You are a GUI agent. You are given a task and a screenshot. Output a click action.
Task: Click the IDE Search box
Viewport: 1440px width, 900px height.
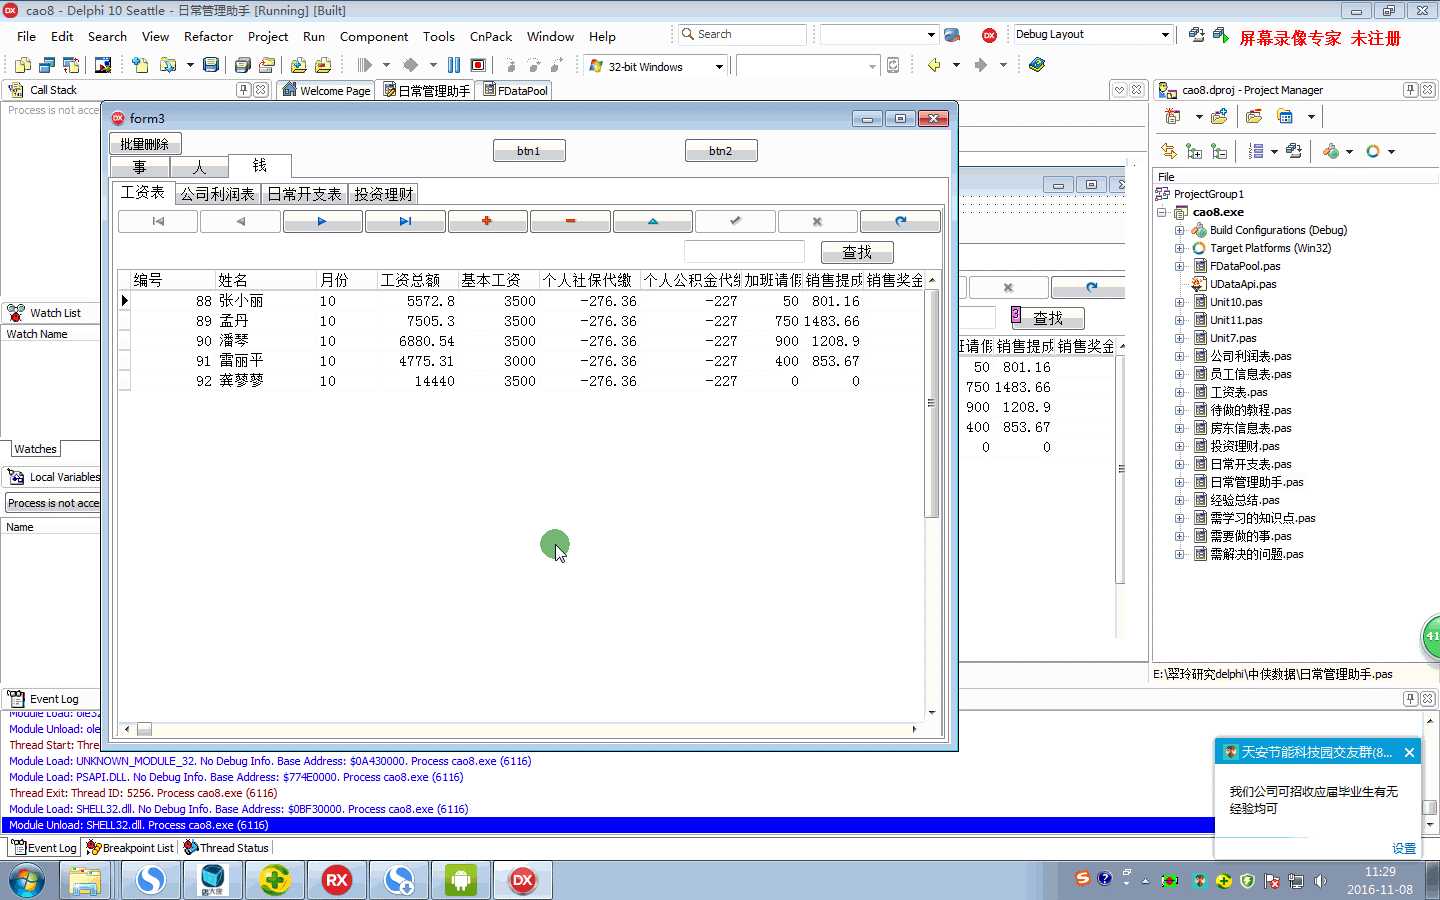742,34
